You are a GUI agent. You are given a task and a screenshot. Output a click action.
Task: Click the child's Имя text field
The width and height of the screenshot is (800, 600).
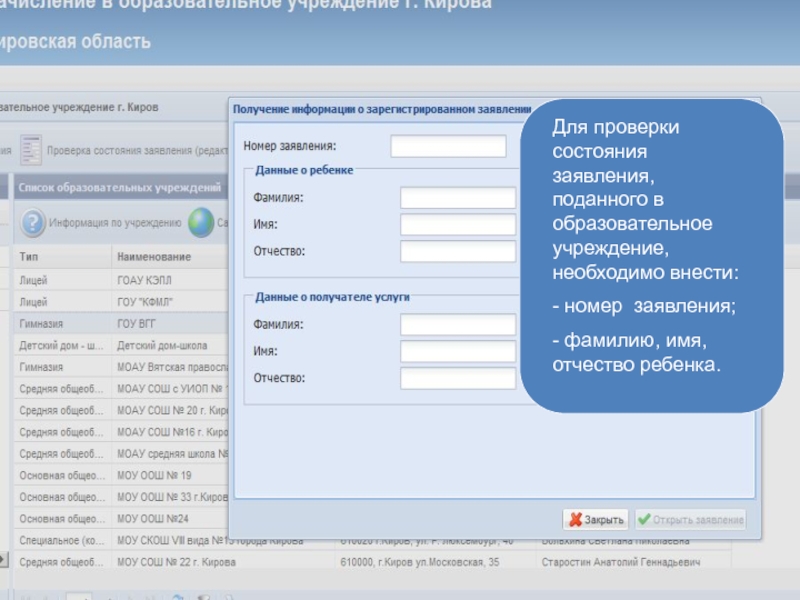[x=457, y=225]
